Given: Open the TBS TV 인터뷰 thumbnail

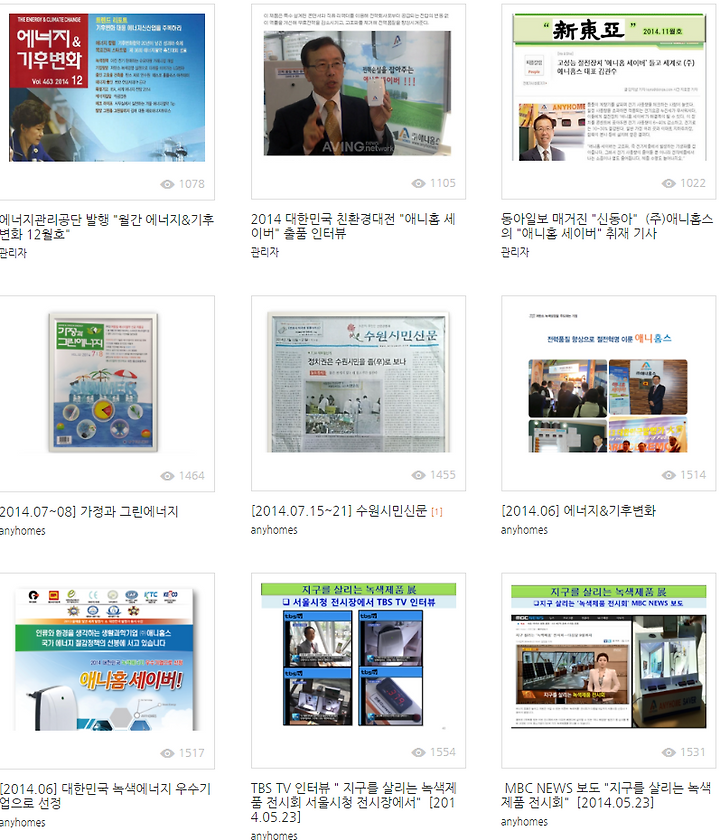Looking at the screenshot, I should pyautogui.click(x=358, y=655).
